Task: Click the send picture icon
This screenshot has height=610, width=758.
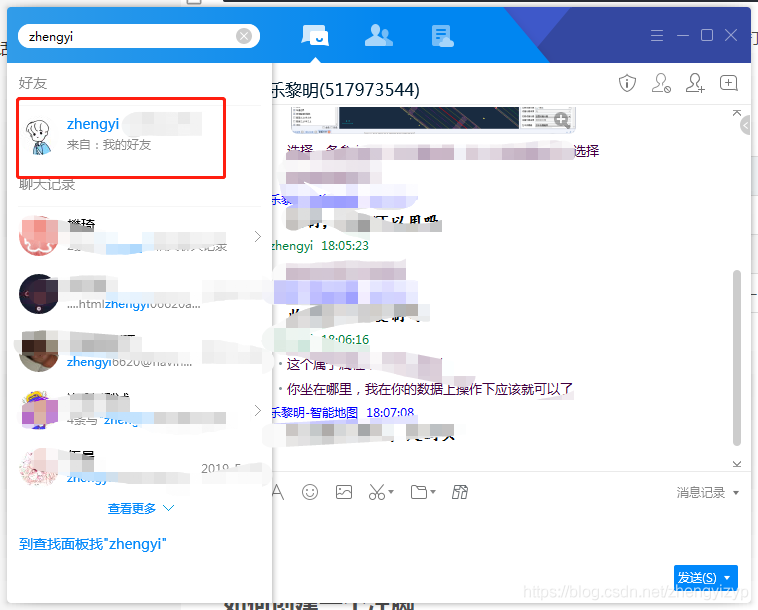Action: point(344,492)
